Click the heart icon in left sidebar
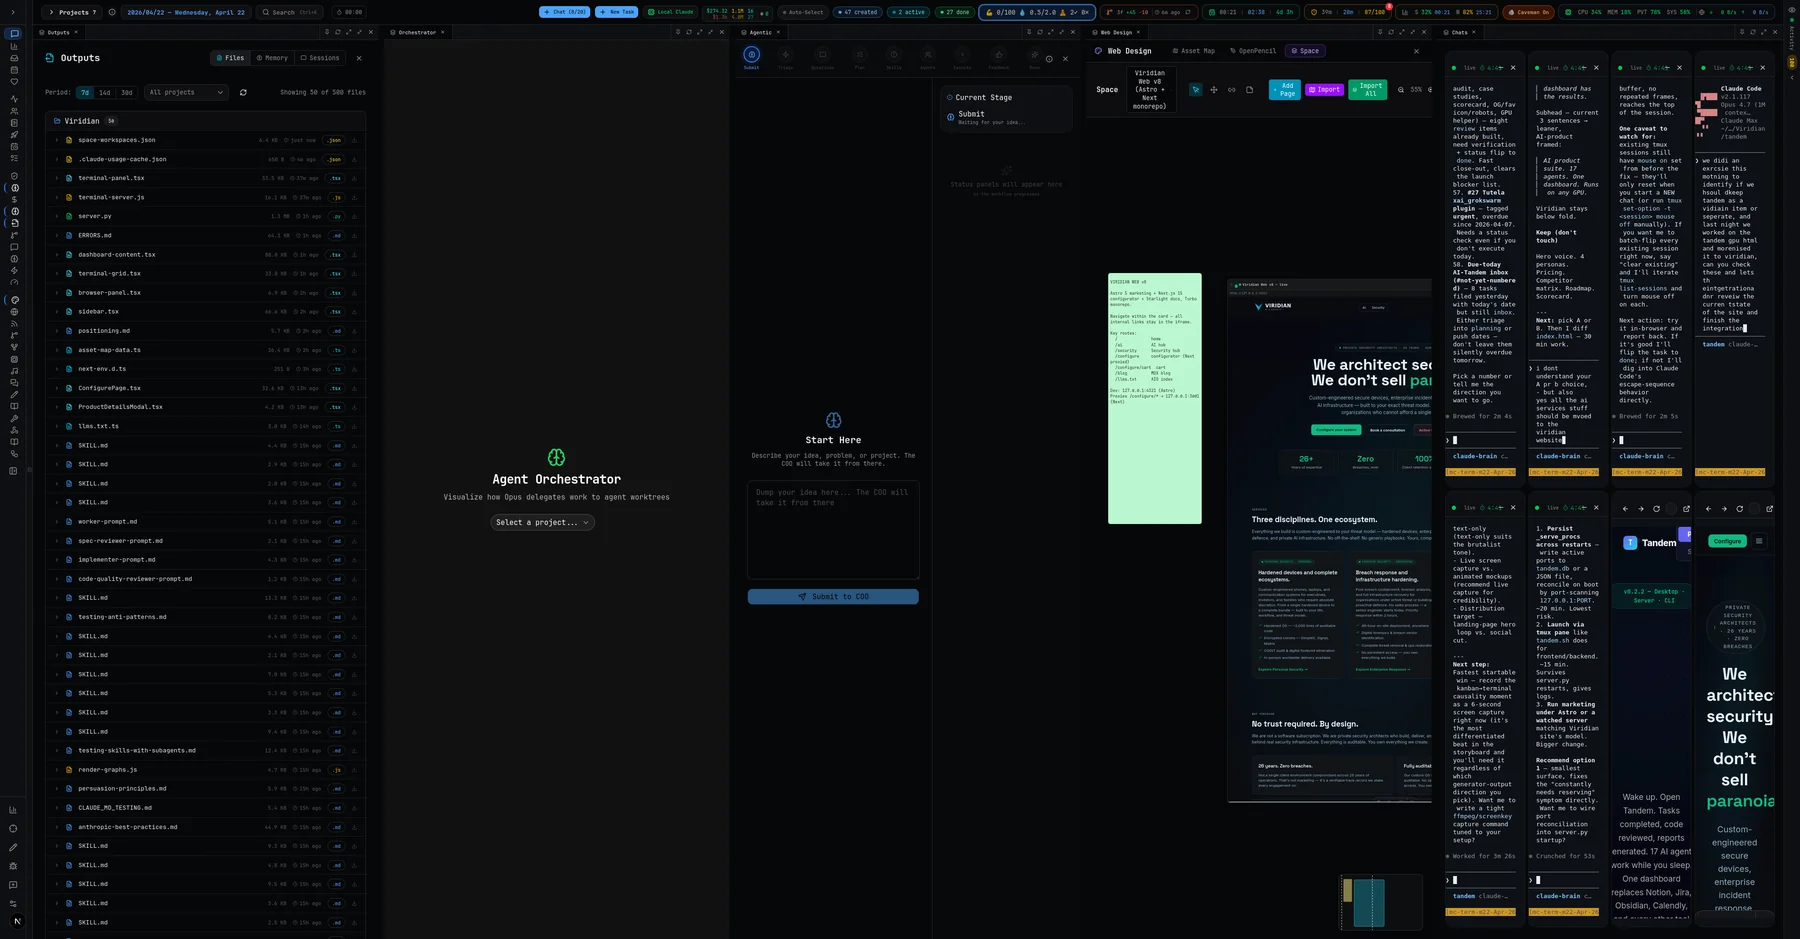This screenshot has height=939, width=1800. click(14, 81)
